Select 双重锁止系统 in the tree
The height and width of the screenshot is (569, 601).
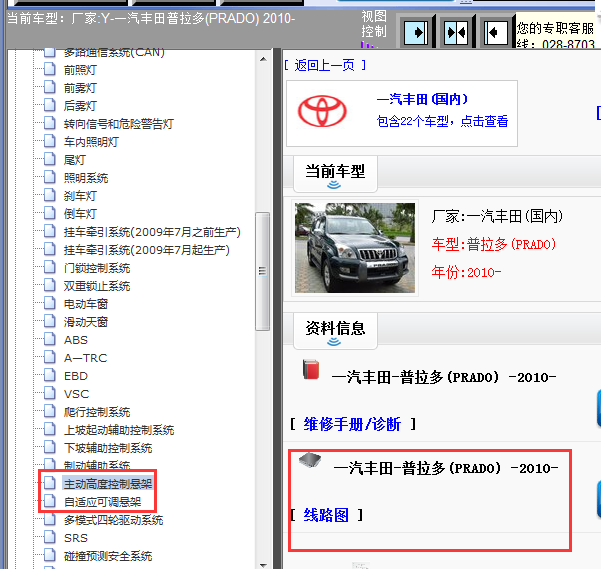coord(97,286)
